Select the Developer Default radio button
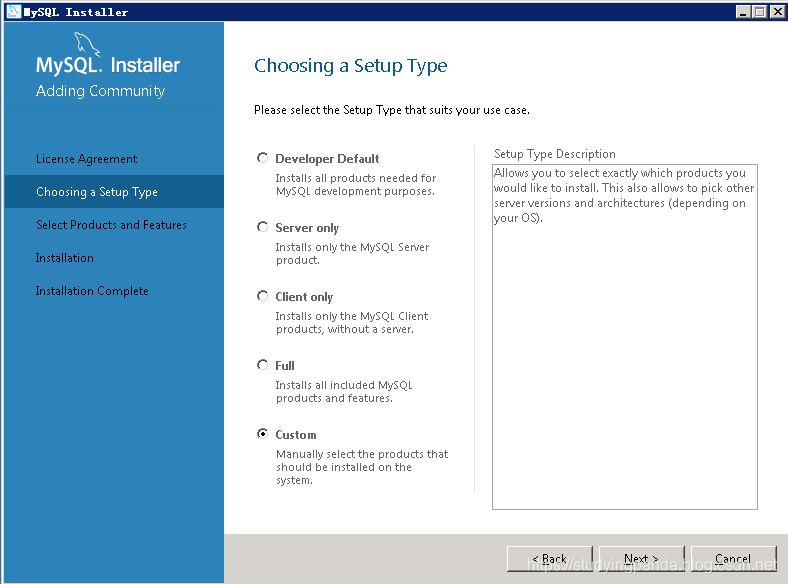Image resolution: width=788 pixels, height=584 pixels. click(262, 158)
